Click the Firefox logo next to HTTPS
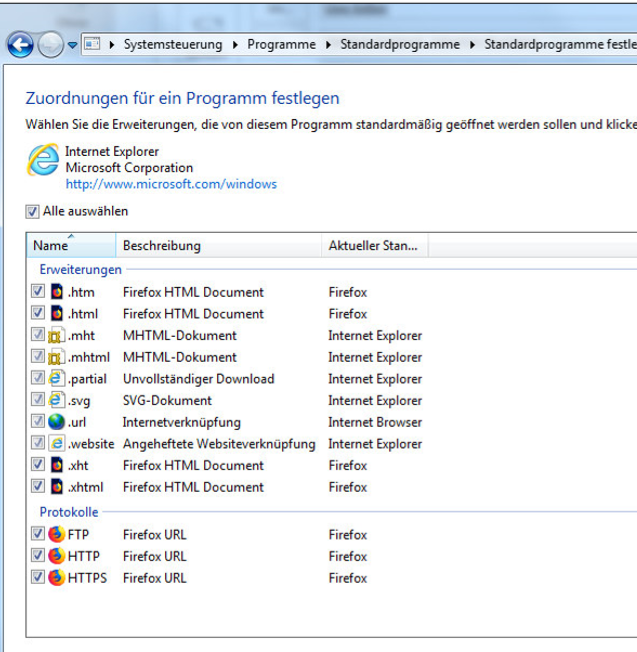 point(57,577)
